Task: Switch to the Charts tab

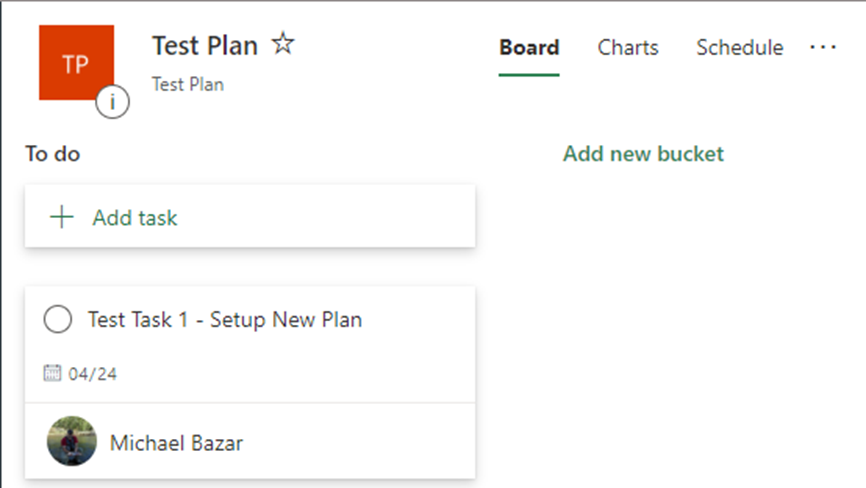Action: (x=628, y=47)
